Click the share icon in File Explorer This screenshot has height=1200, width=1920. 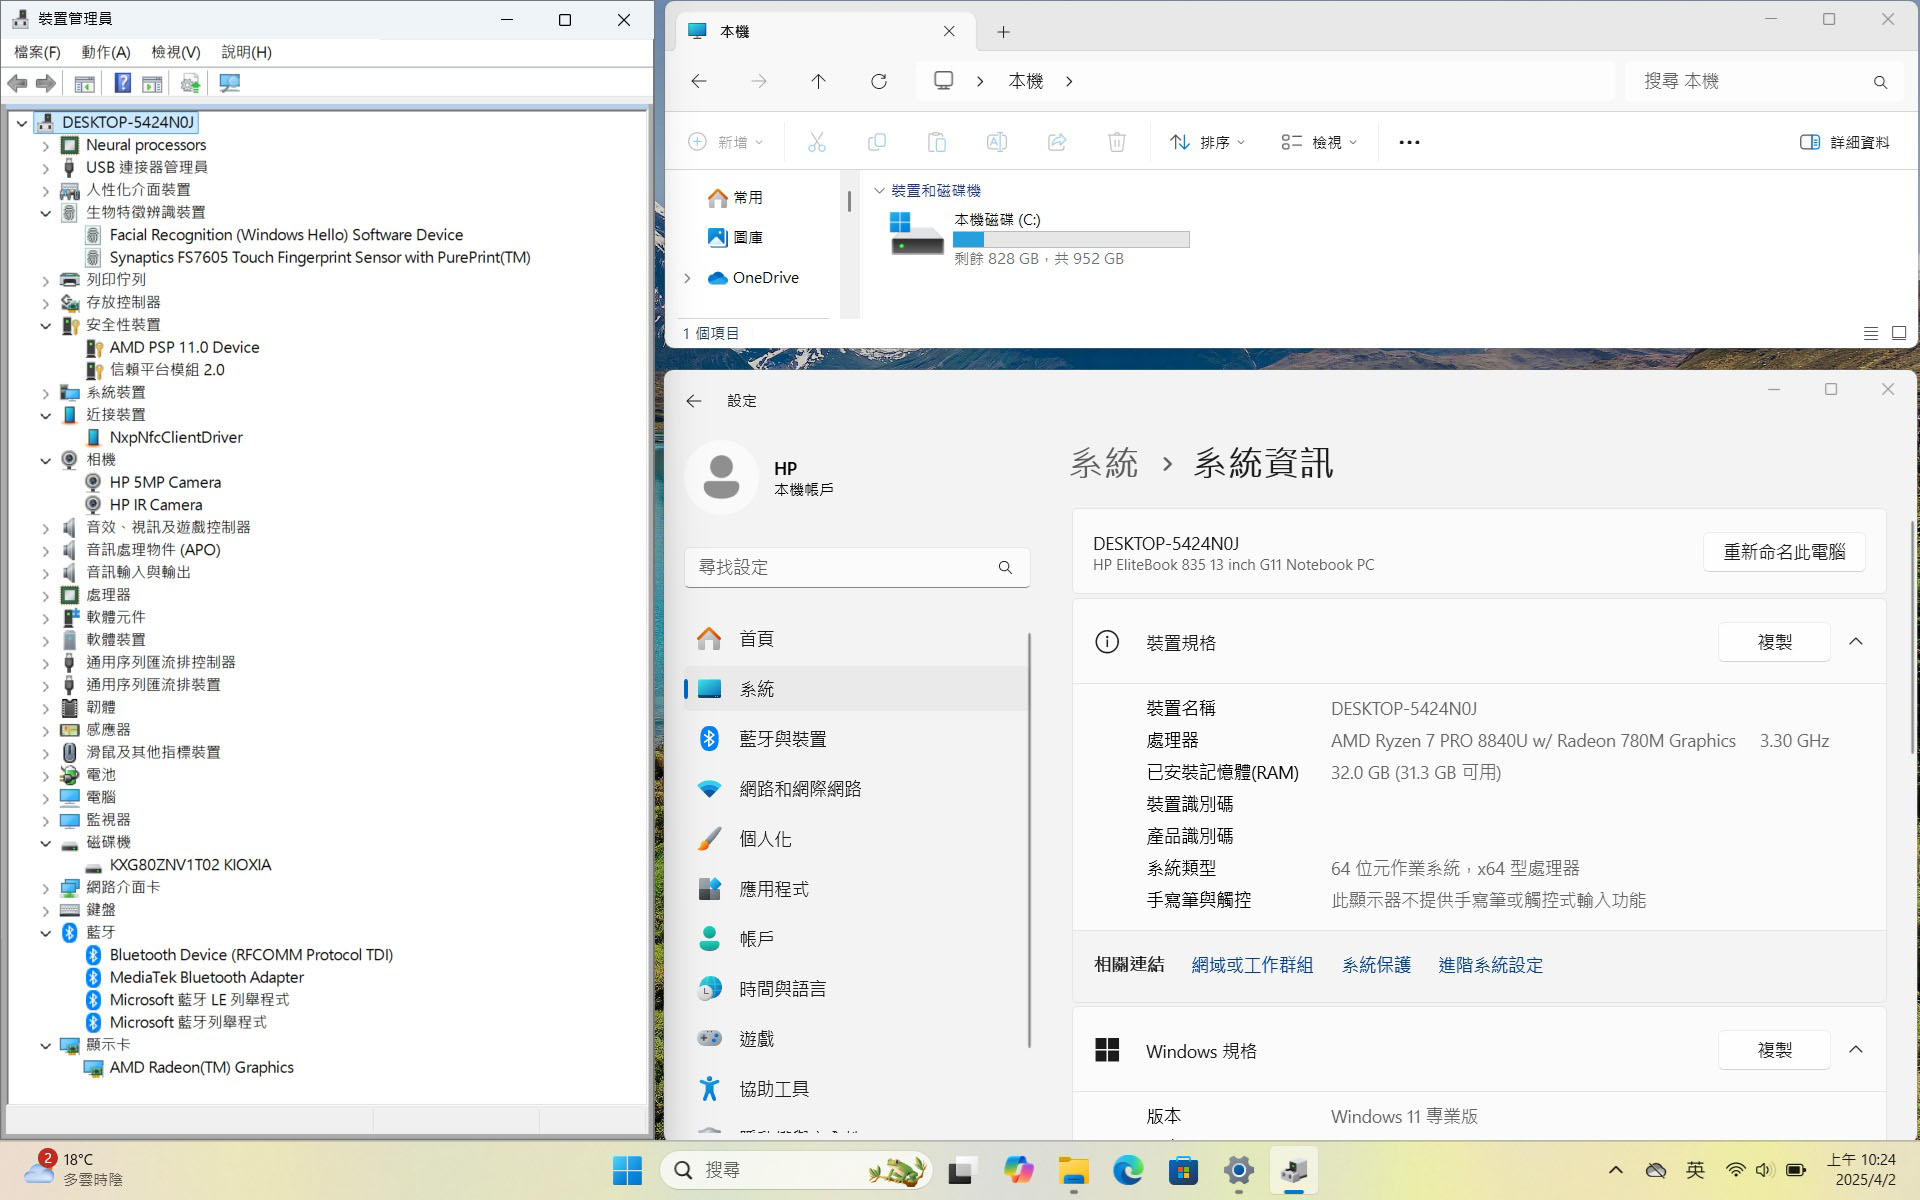(1057, 142)
